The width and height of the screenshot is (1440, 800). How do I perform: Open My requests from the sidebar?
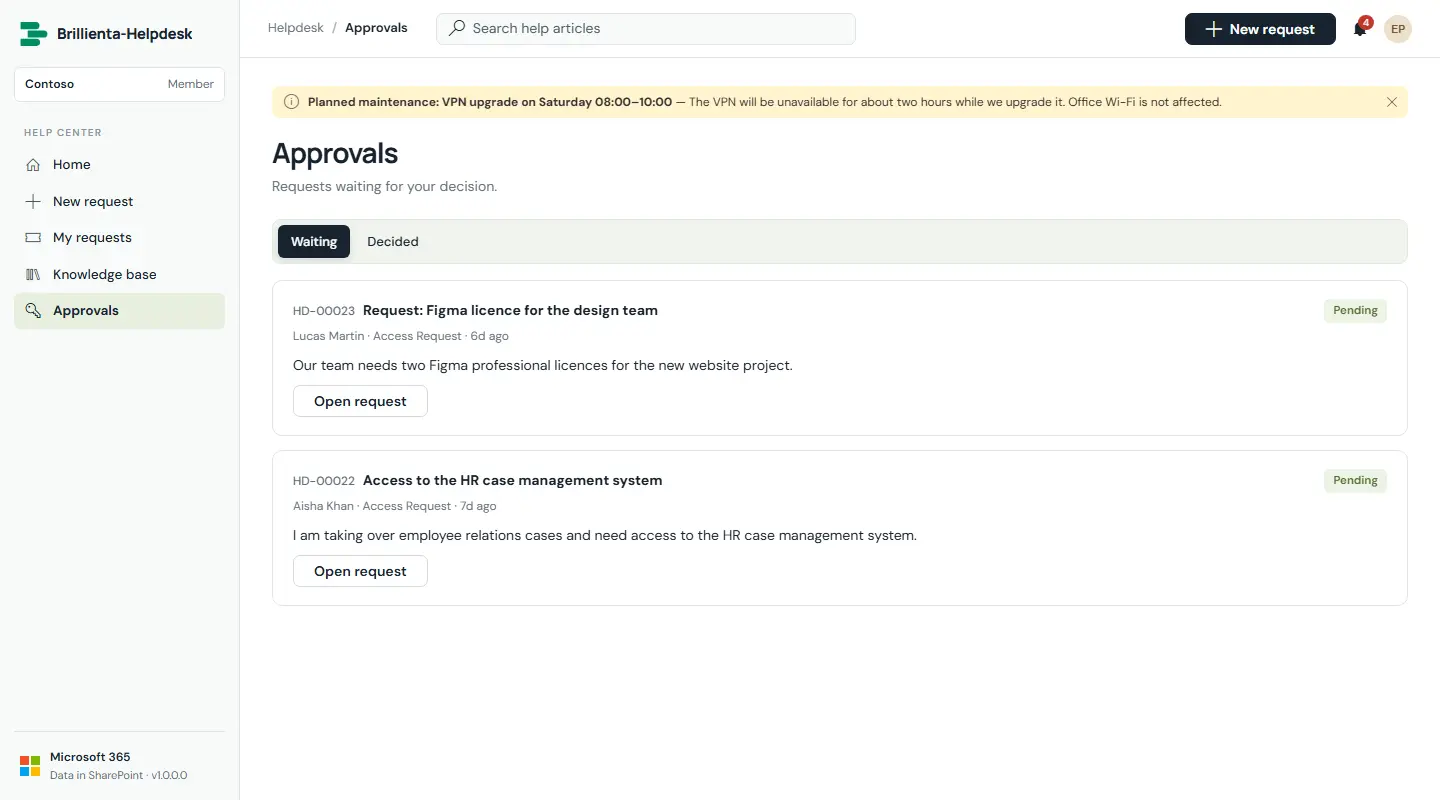[119, 238]
